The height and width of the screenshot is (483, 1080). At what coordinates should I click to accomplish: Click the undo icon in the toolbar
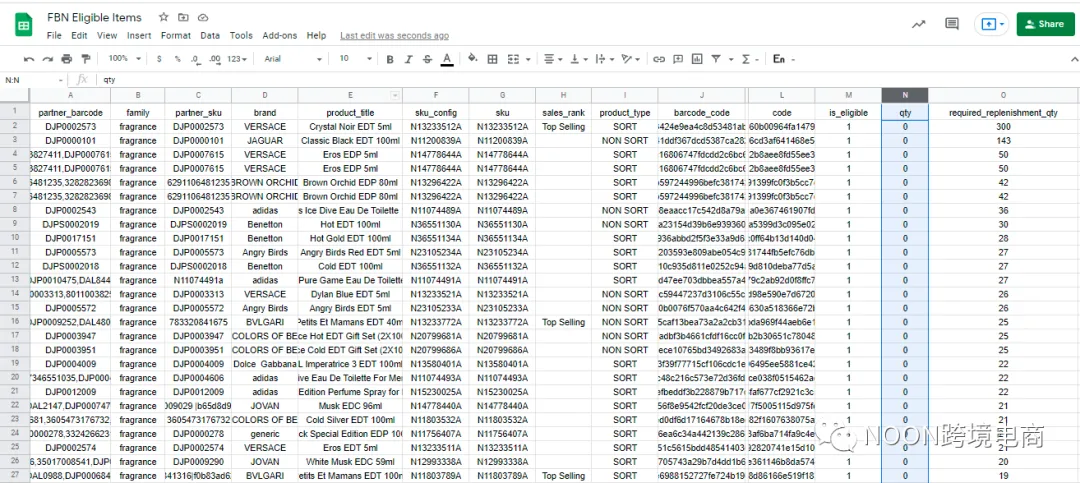point(29,59)
